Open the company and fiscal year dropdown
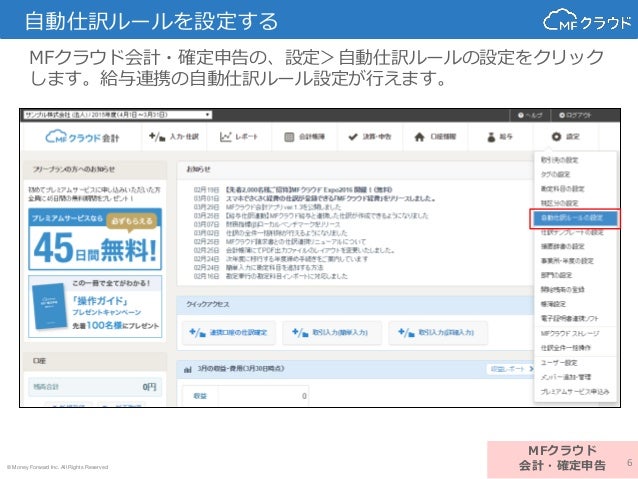Image resolution: width=638 pixels, height=479 pixels. pyautogui.click(x=118, y=115)
